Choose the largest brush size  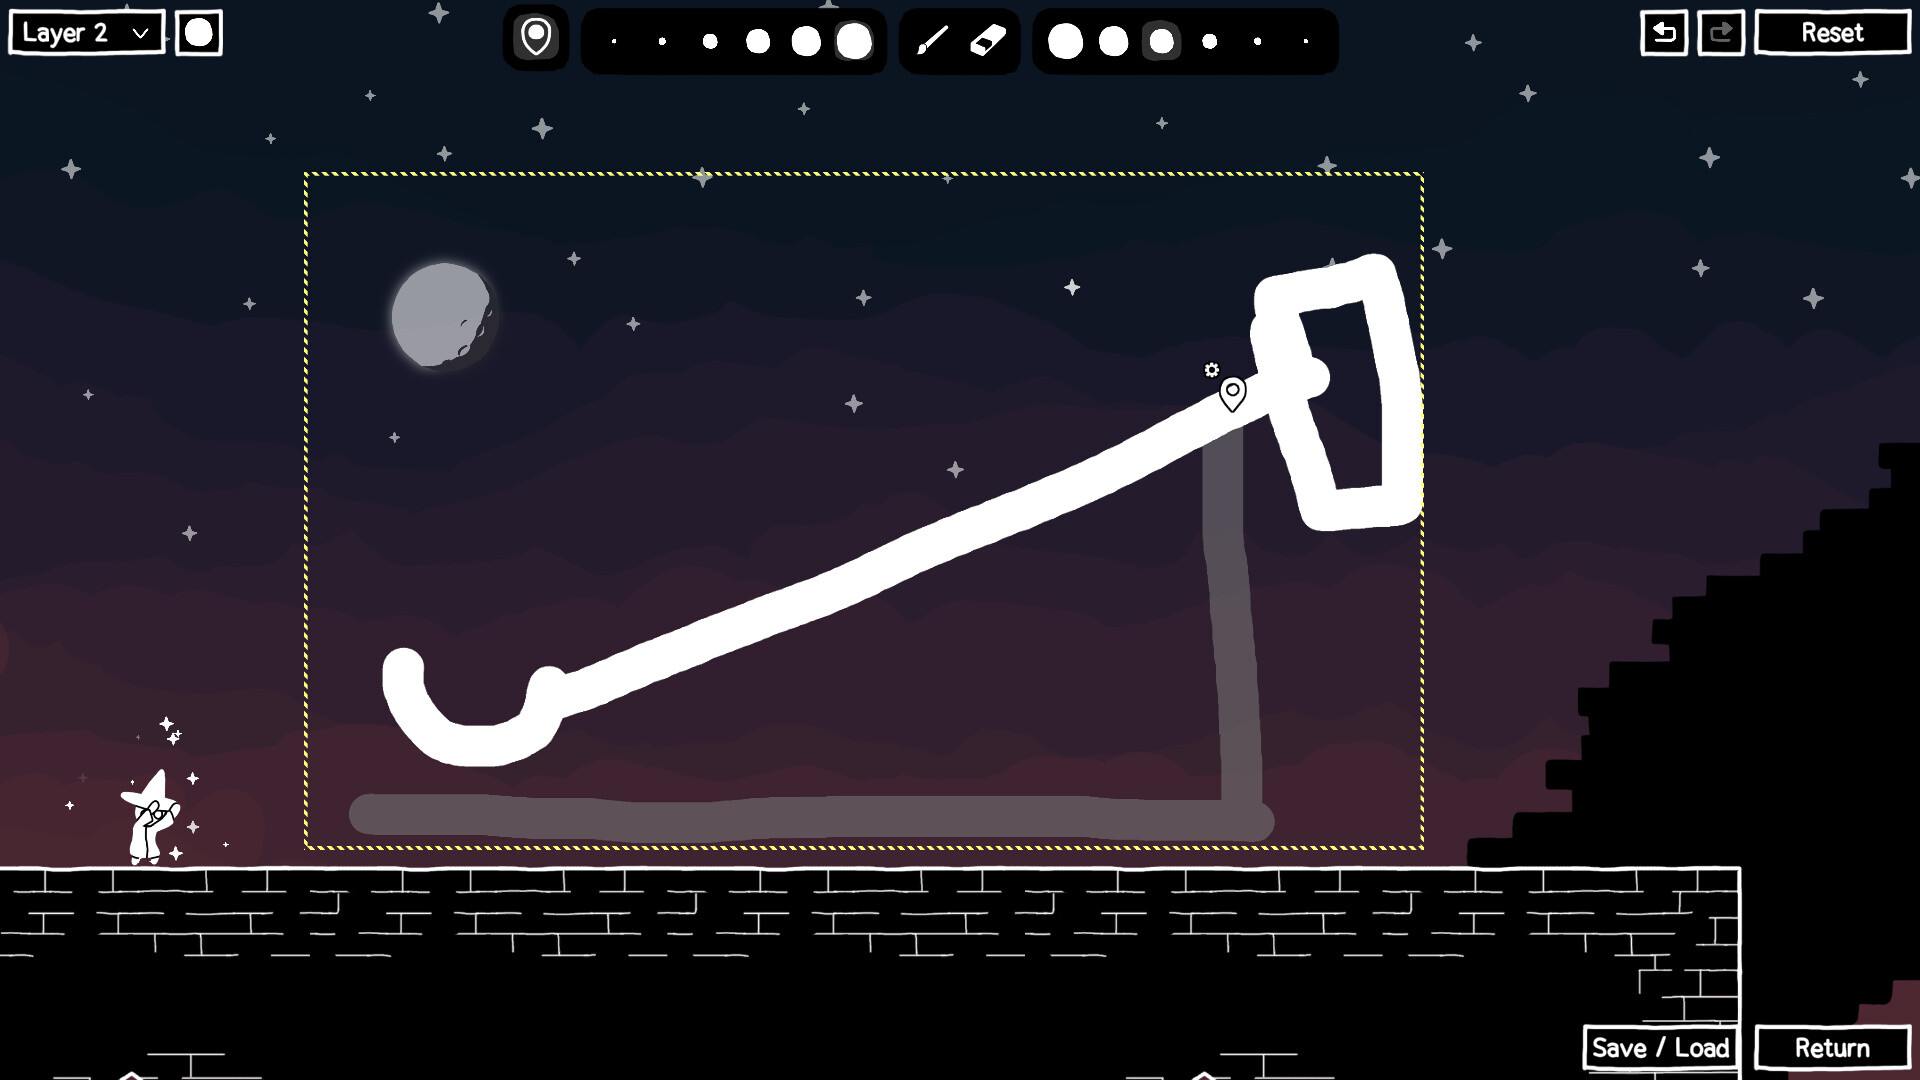click(853, 41)
